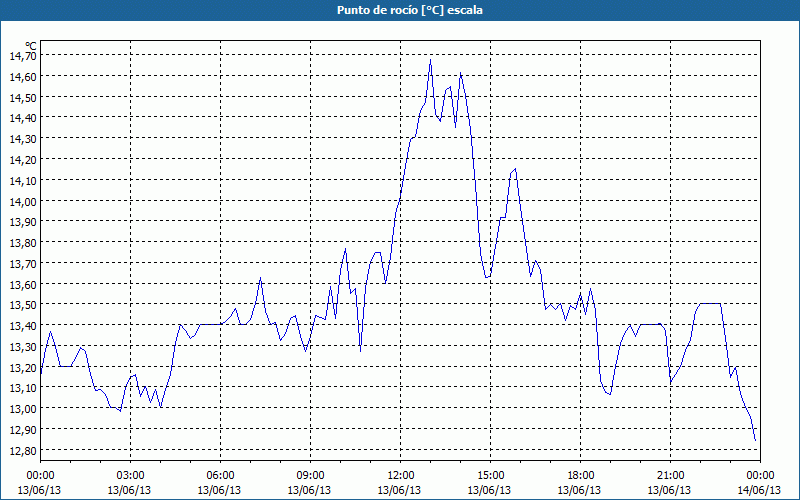
Task: Click the 12:00 time axis label
Action: coord(401,476)
